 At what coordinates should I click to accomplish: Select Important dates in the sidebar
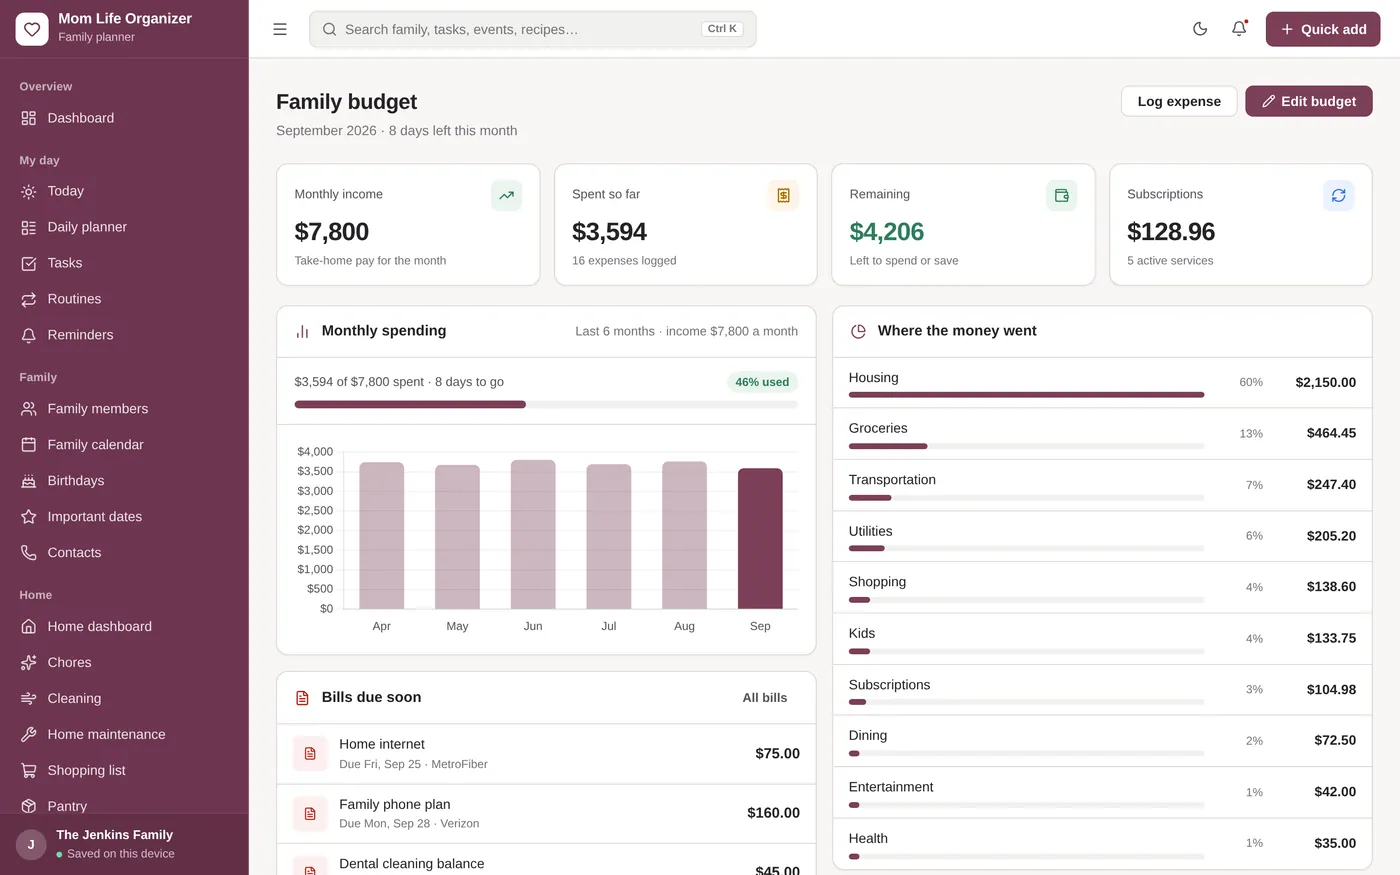124,517
